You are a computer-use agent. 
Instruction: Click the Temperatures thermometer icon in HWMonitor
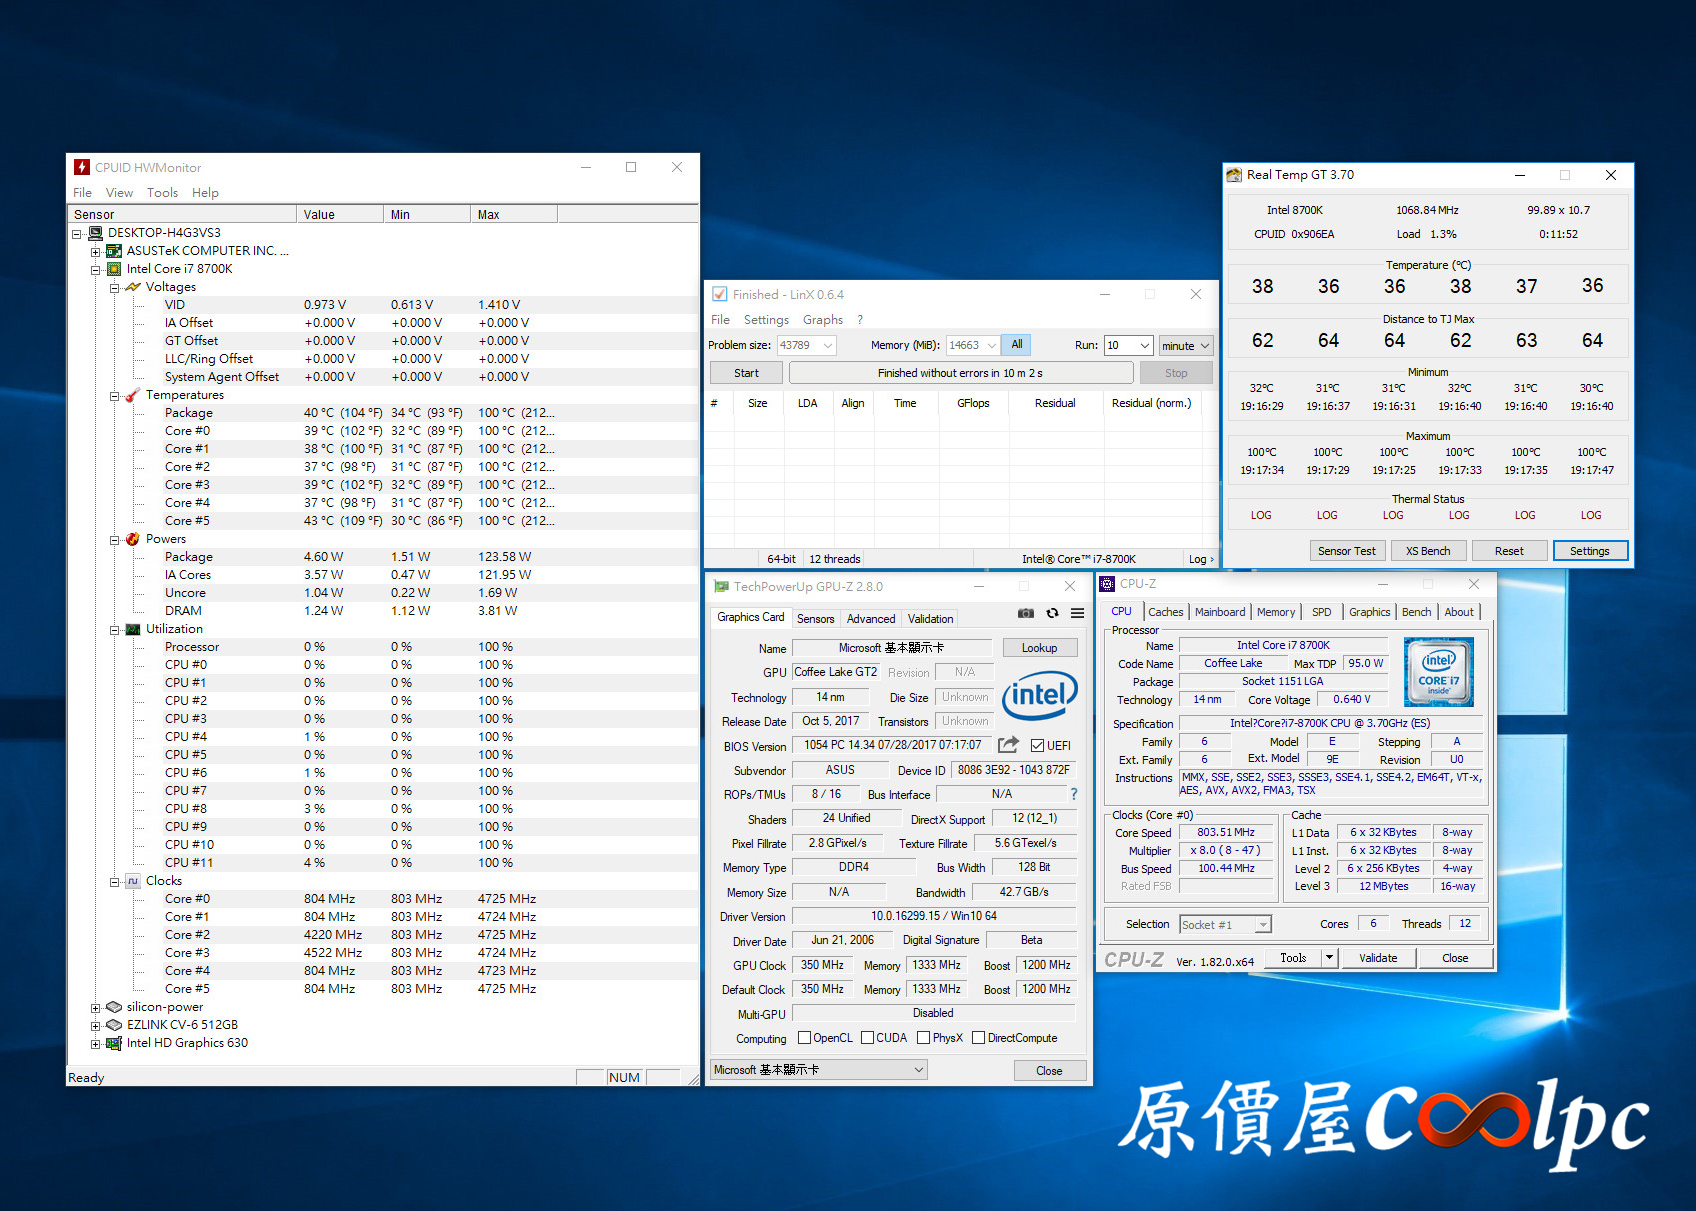[133, 395]
